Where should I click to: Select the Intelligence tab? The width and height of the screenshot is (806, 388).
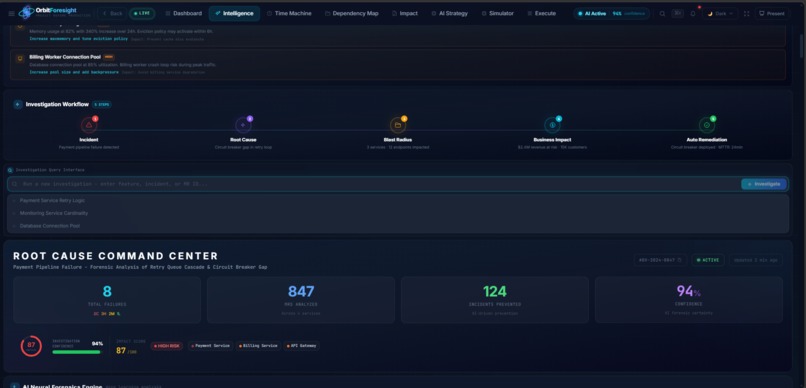tap(234, 13)
